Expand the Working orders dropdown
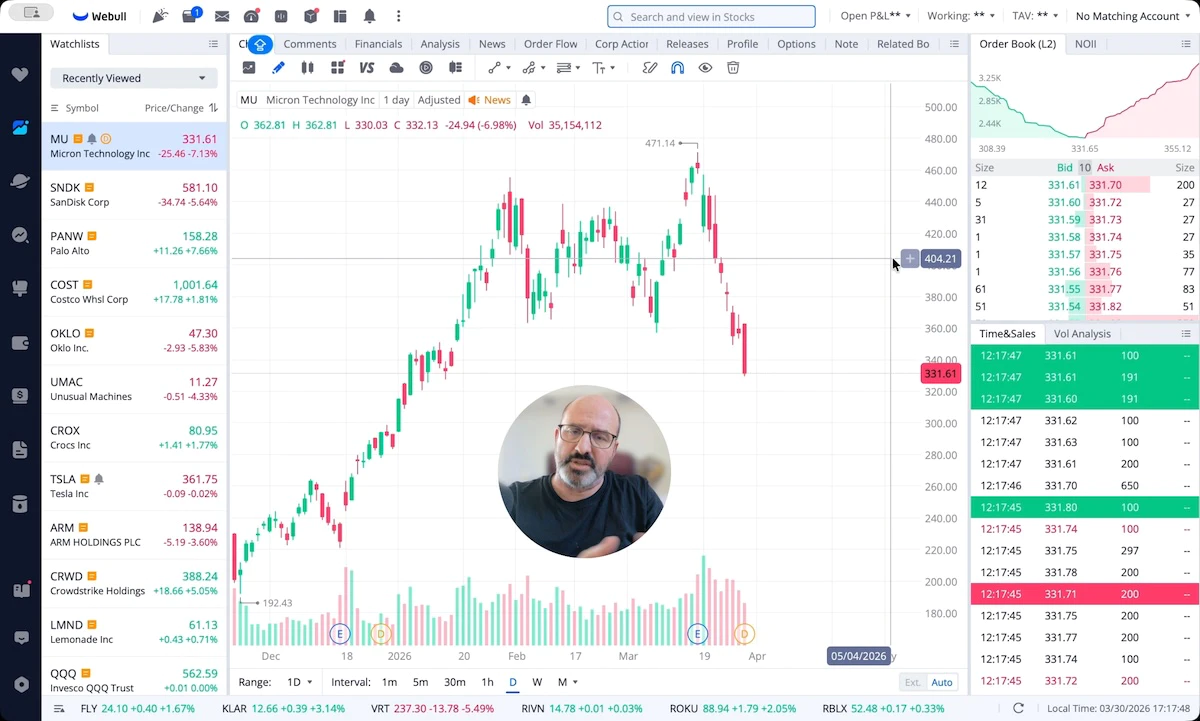1200x721 pixels. point(962,16)
